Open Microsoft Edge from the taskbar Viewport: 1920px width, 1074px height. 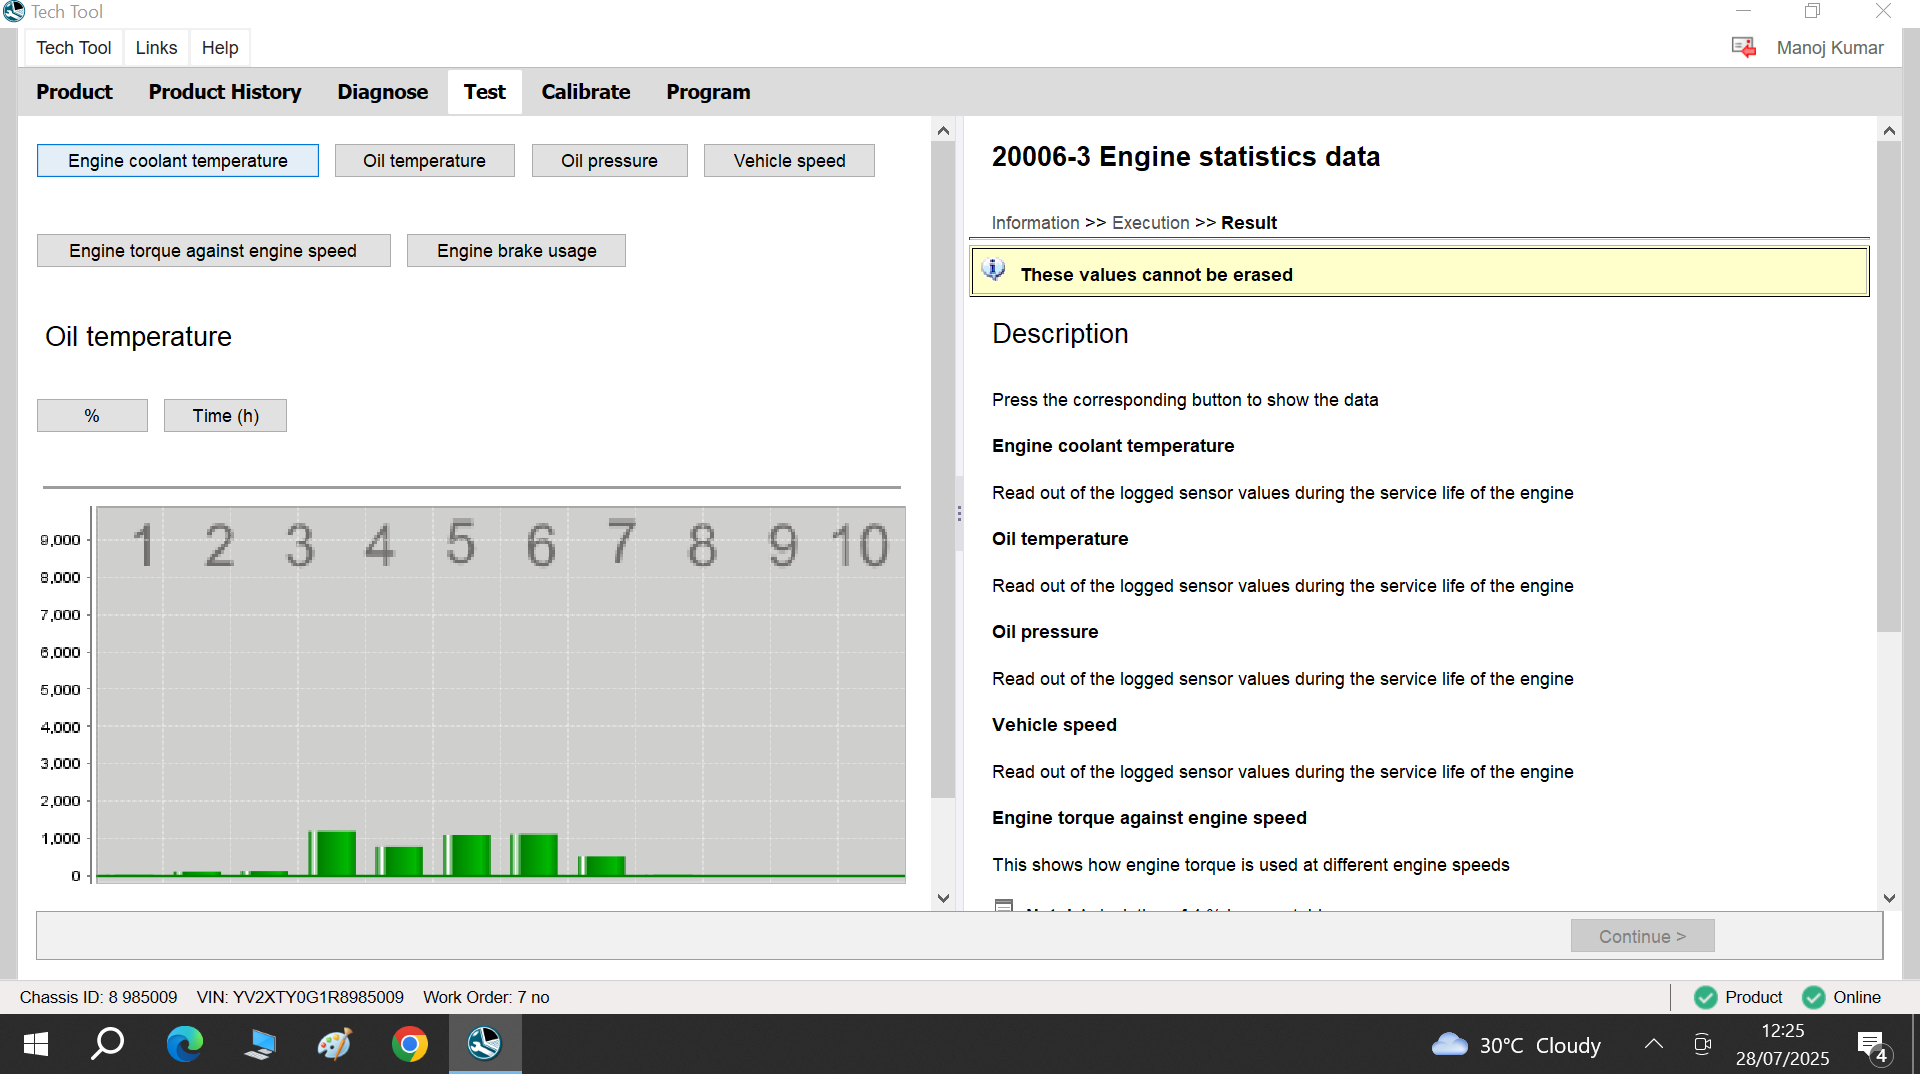pos(184,1044)
